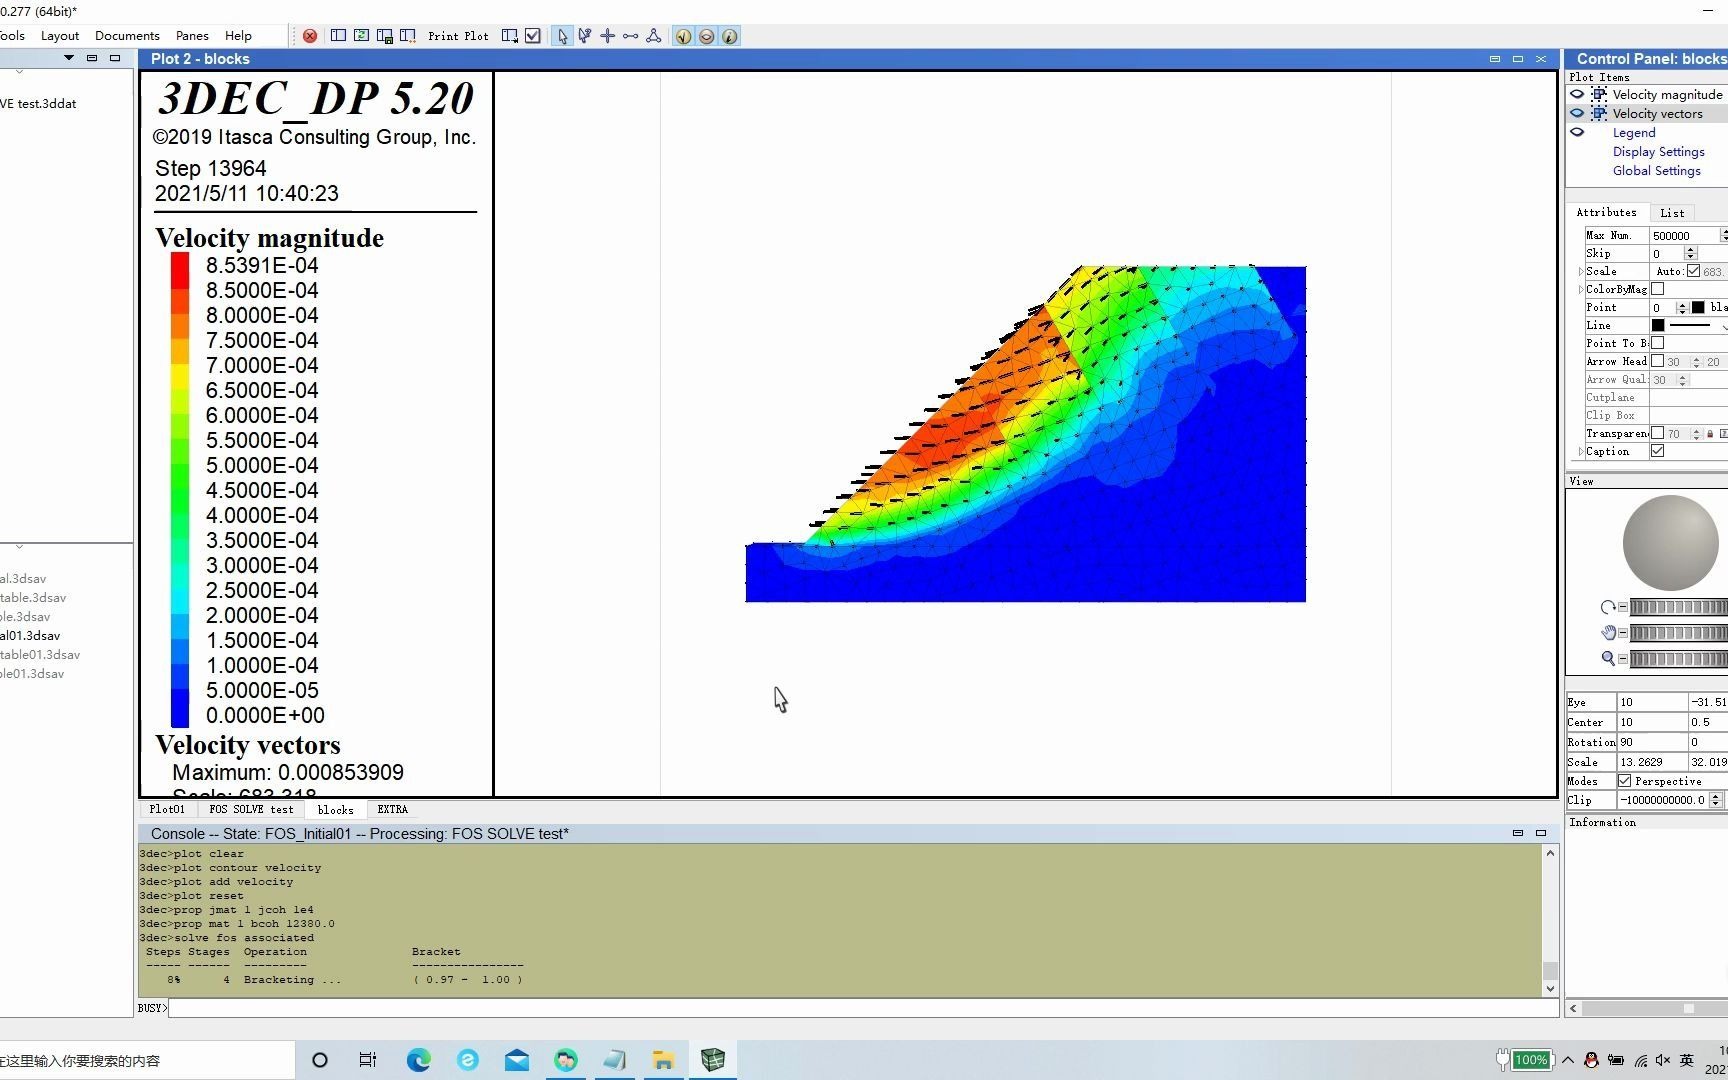Click the pan hand icon in View panel
The height and width of the screenshot is (1080, 1728).
click(x=1607, y=632)
